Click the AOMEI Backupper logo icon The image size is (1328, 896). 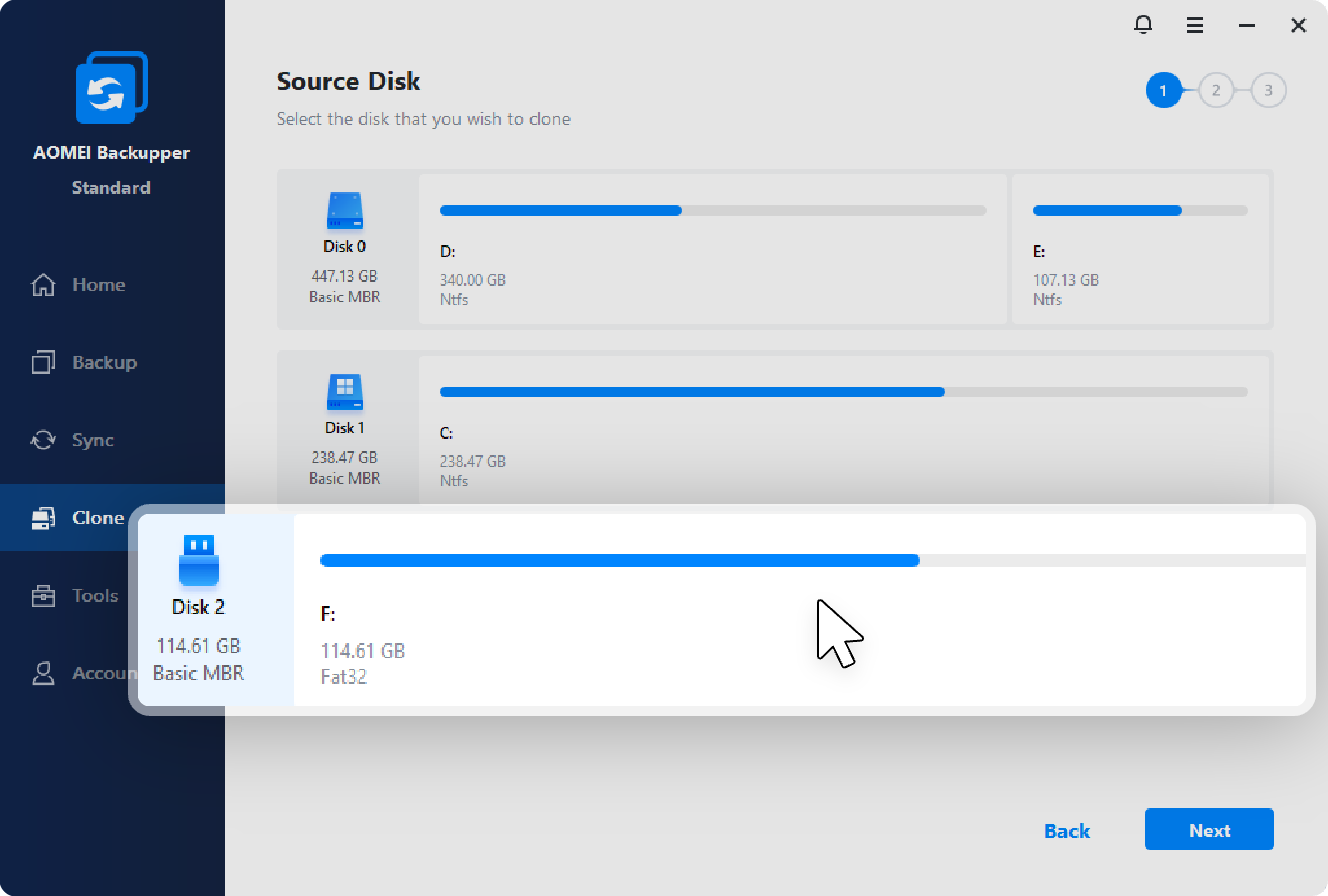(111, 88)
